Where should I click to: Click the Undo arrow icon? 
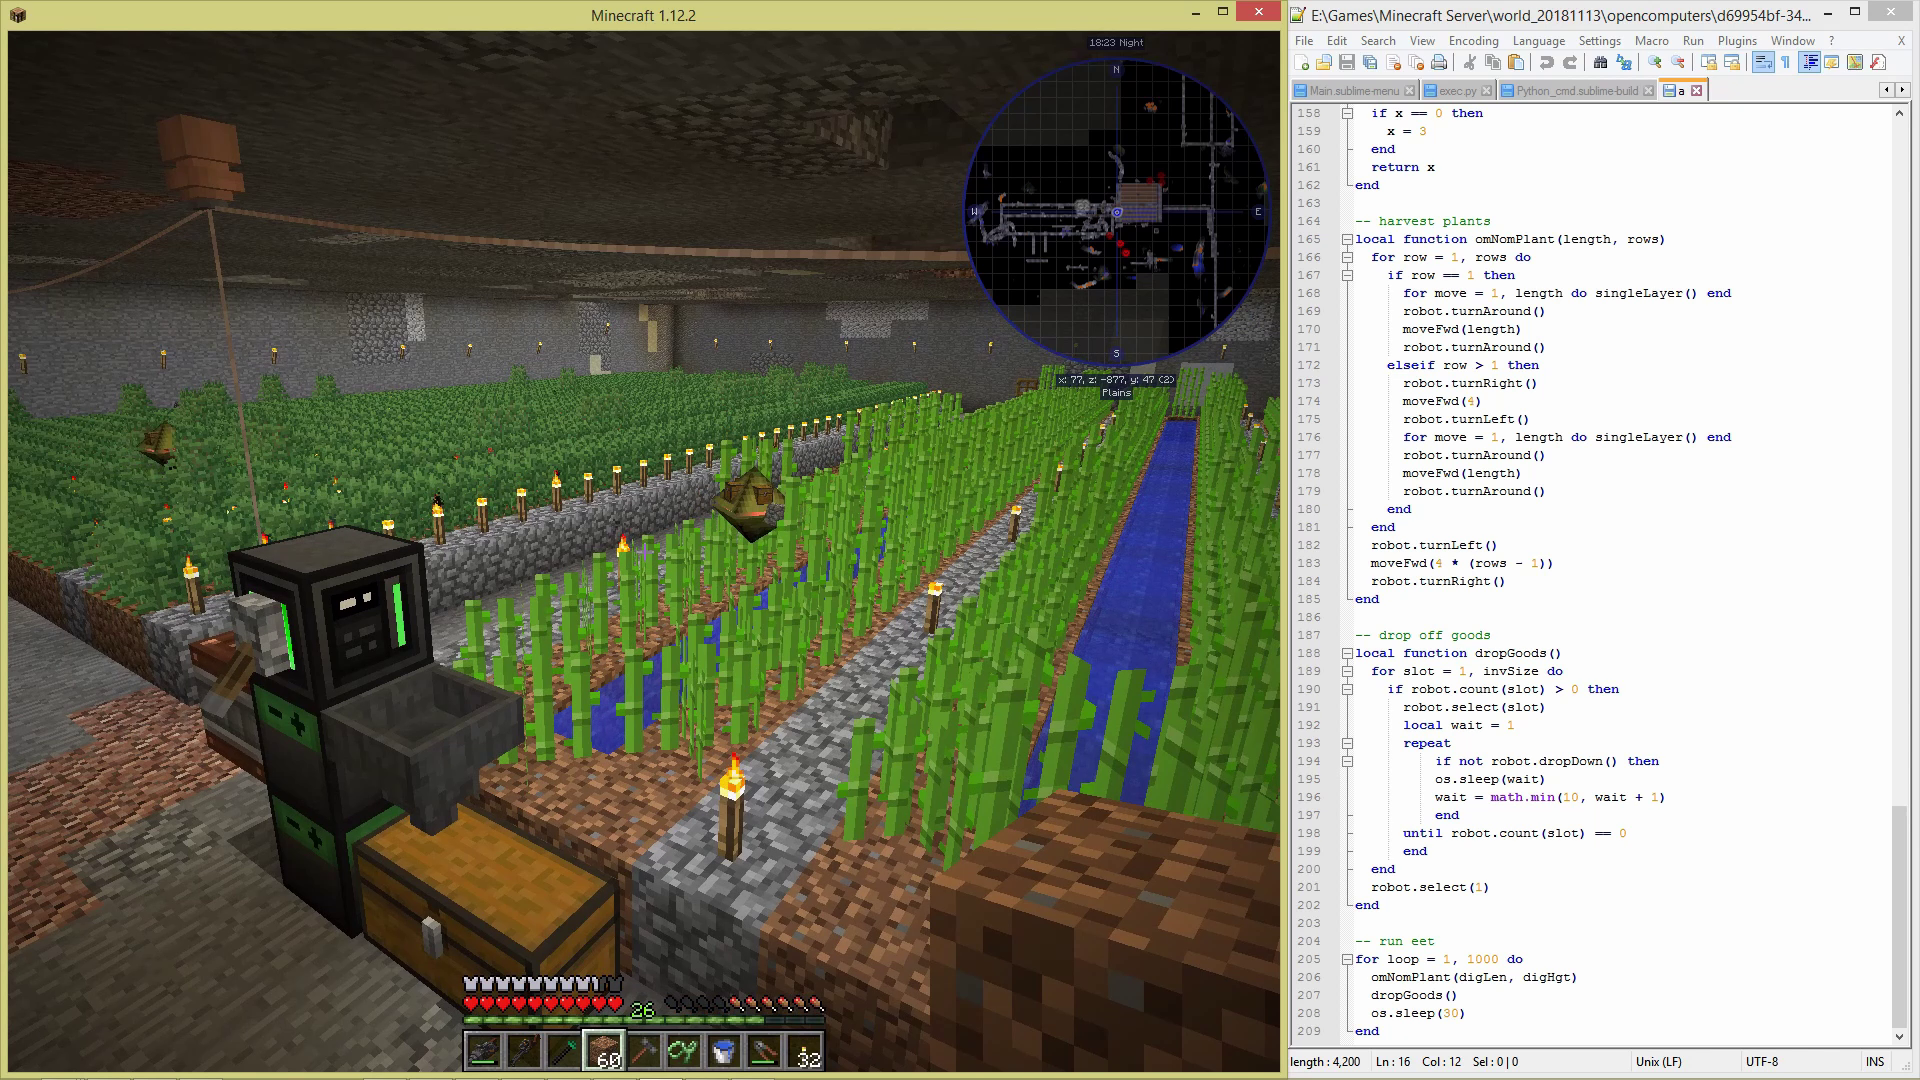tap(1547, 62)
